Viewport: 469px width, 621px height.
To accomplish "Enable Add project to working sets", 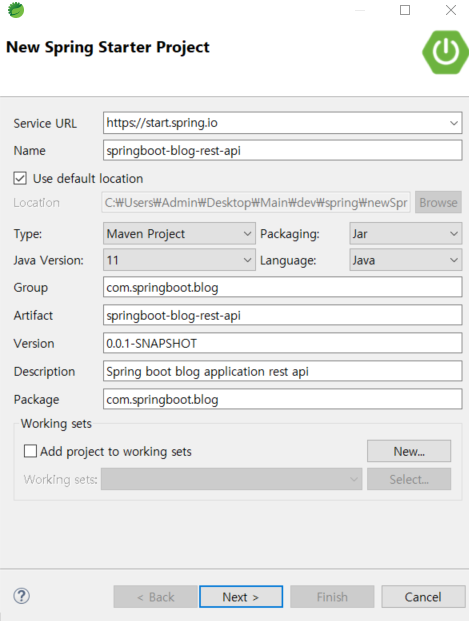I will 31,451.
